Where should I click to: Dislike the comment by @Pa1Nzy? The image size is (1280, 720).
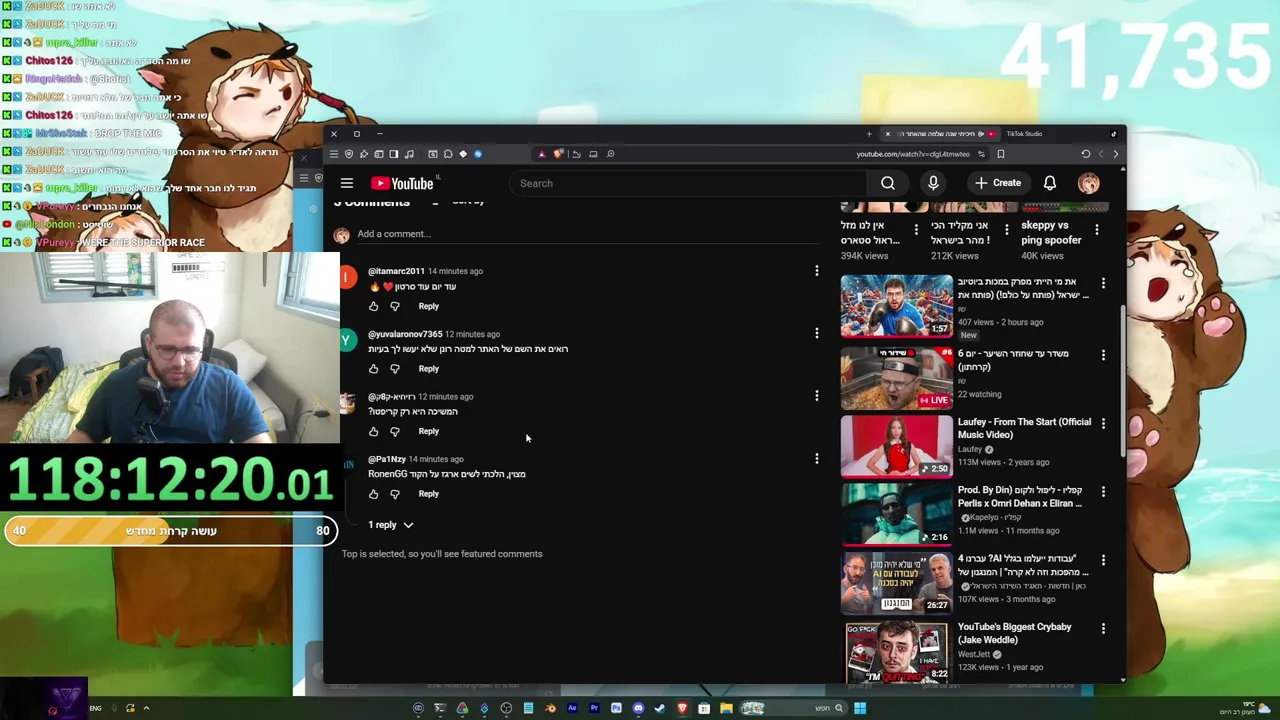pyautogui.click(x=395, y=494)
